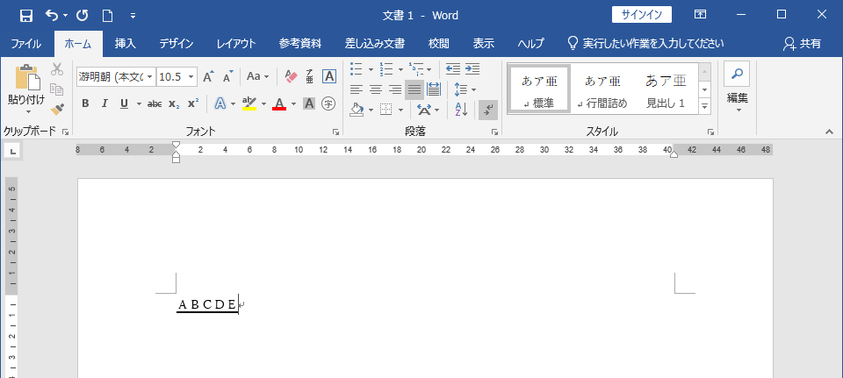Switch to the 校閲 tab
The width and height of the screenshot is (843, 378).
(x=439, y=44)
